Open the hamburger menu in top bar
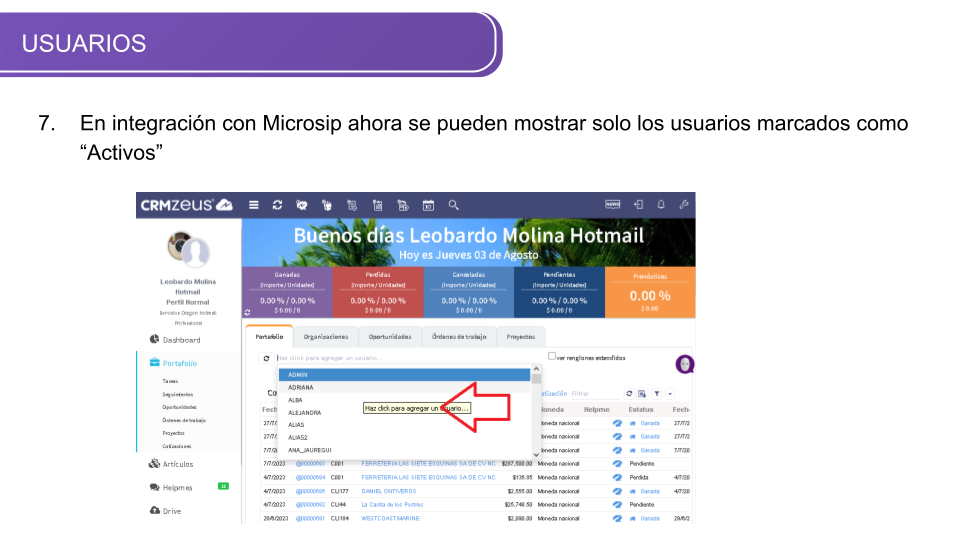Image resolution: width=960 pixels, height=540 pixels. (253, 205)
